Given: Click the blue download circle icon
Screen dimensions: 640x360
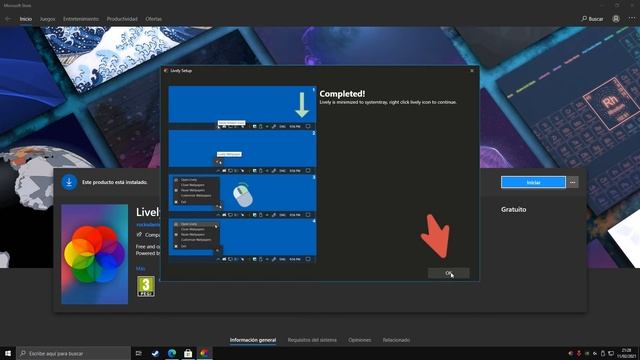Looking at the screenshot, I should 69,182.
